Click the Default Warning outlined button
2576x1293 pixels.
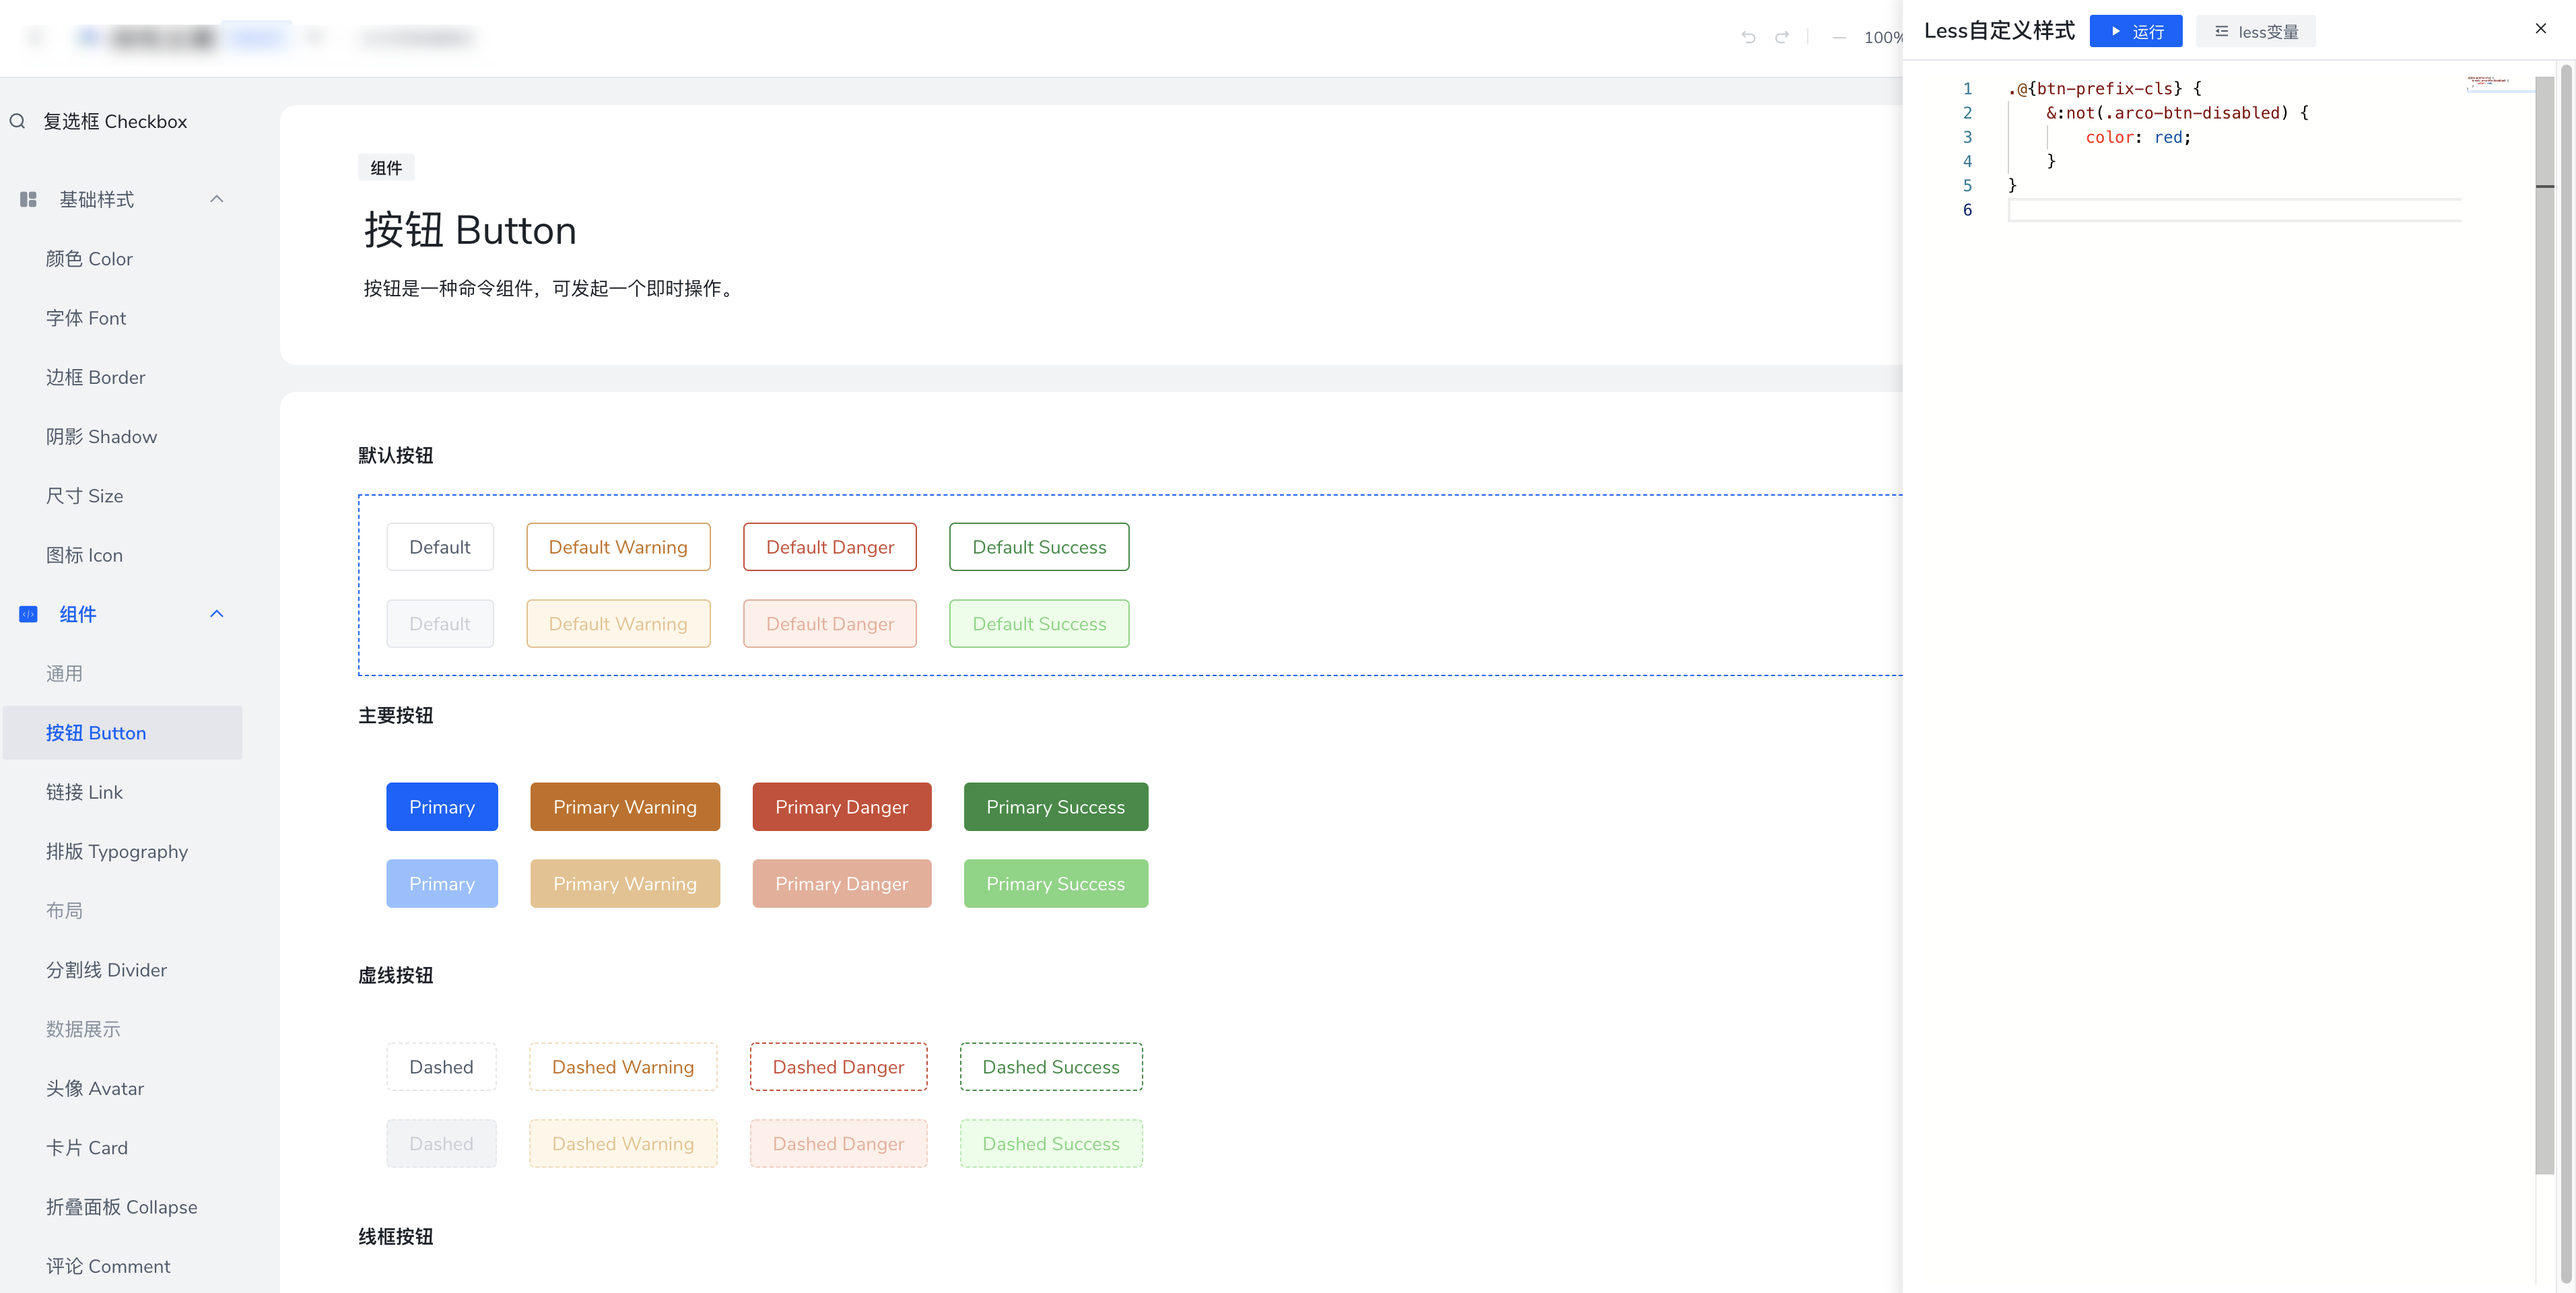pyautogui.click(x=618, y=547)
